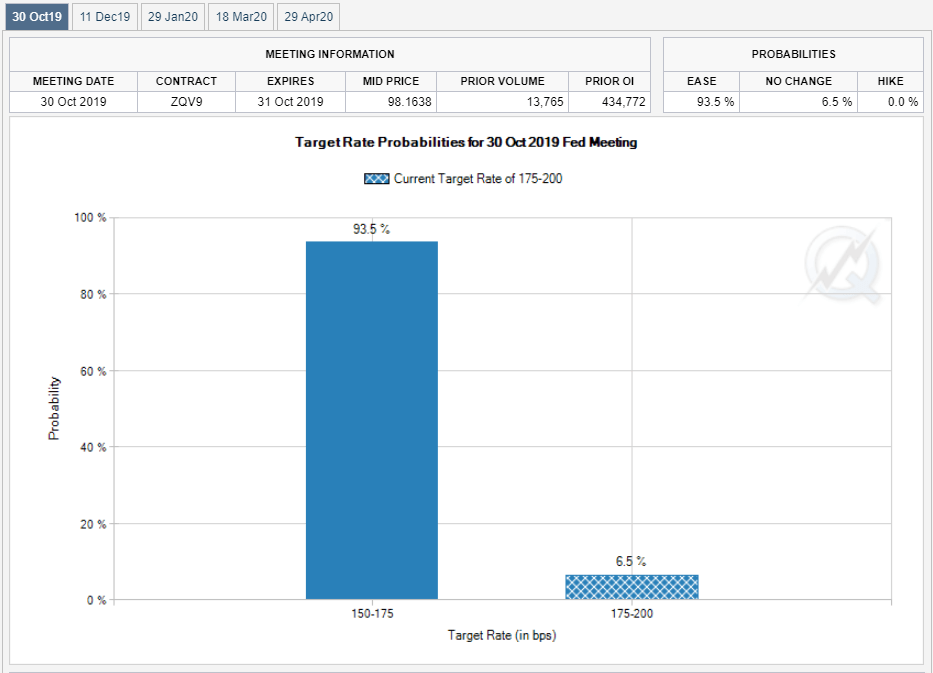The image size is (933, 673).
Task: Click the 31 Oct 2019 expiry cell
Action: (290, 102)
